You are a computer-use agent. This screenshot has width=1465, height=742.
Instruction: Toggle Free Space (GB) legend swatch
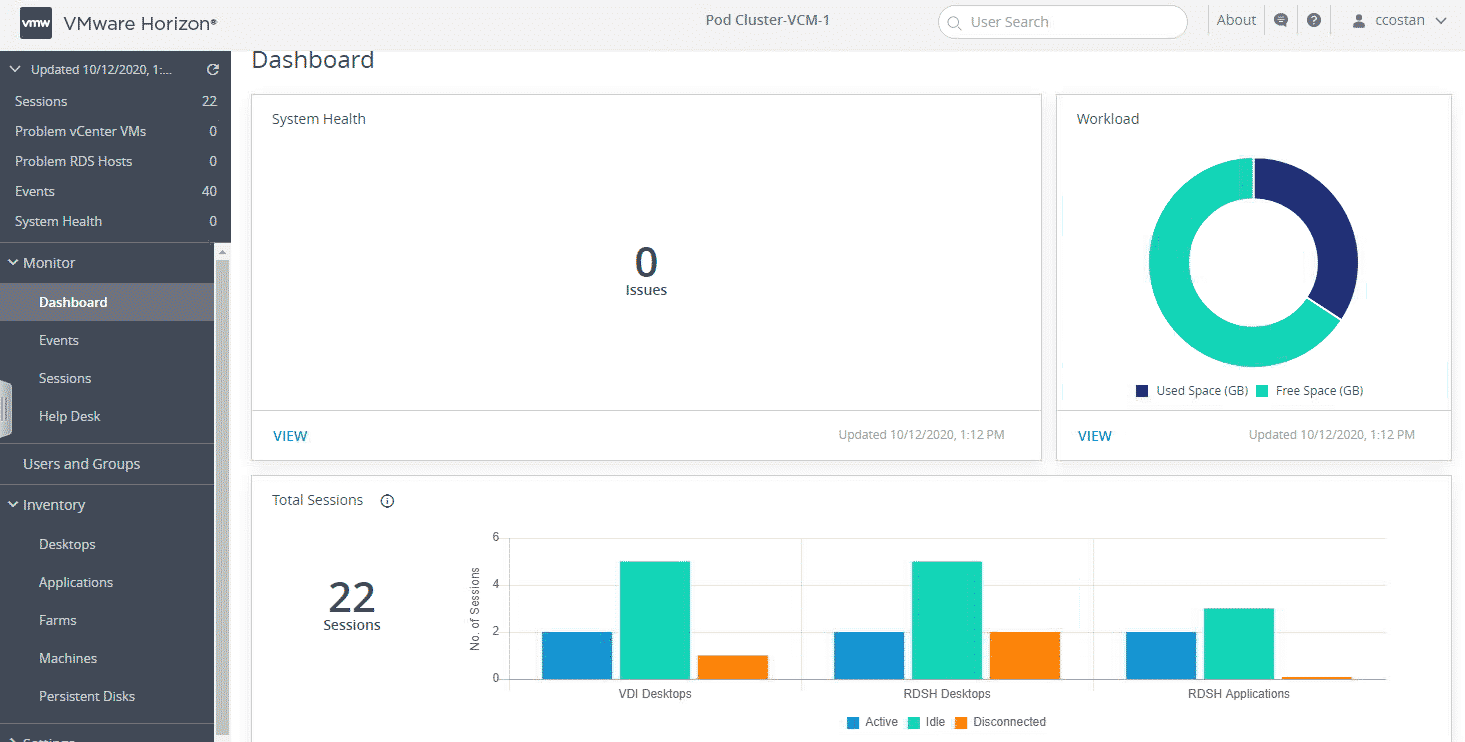(1262, 391)
